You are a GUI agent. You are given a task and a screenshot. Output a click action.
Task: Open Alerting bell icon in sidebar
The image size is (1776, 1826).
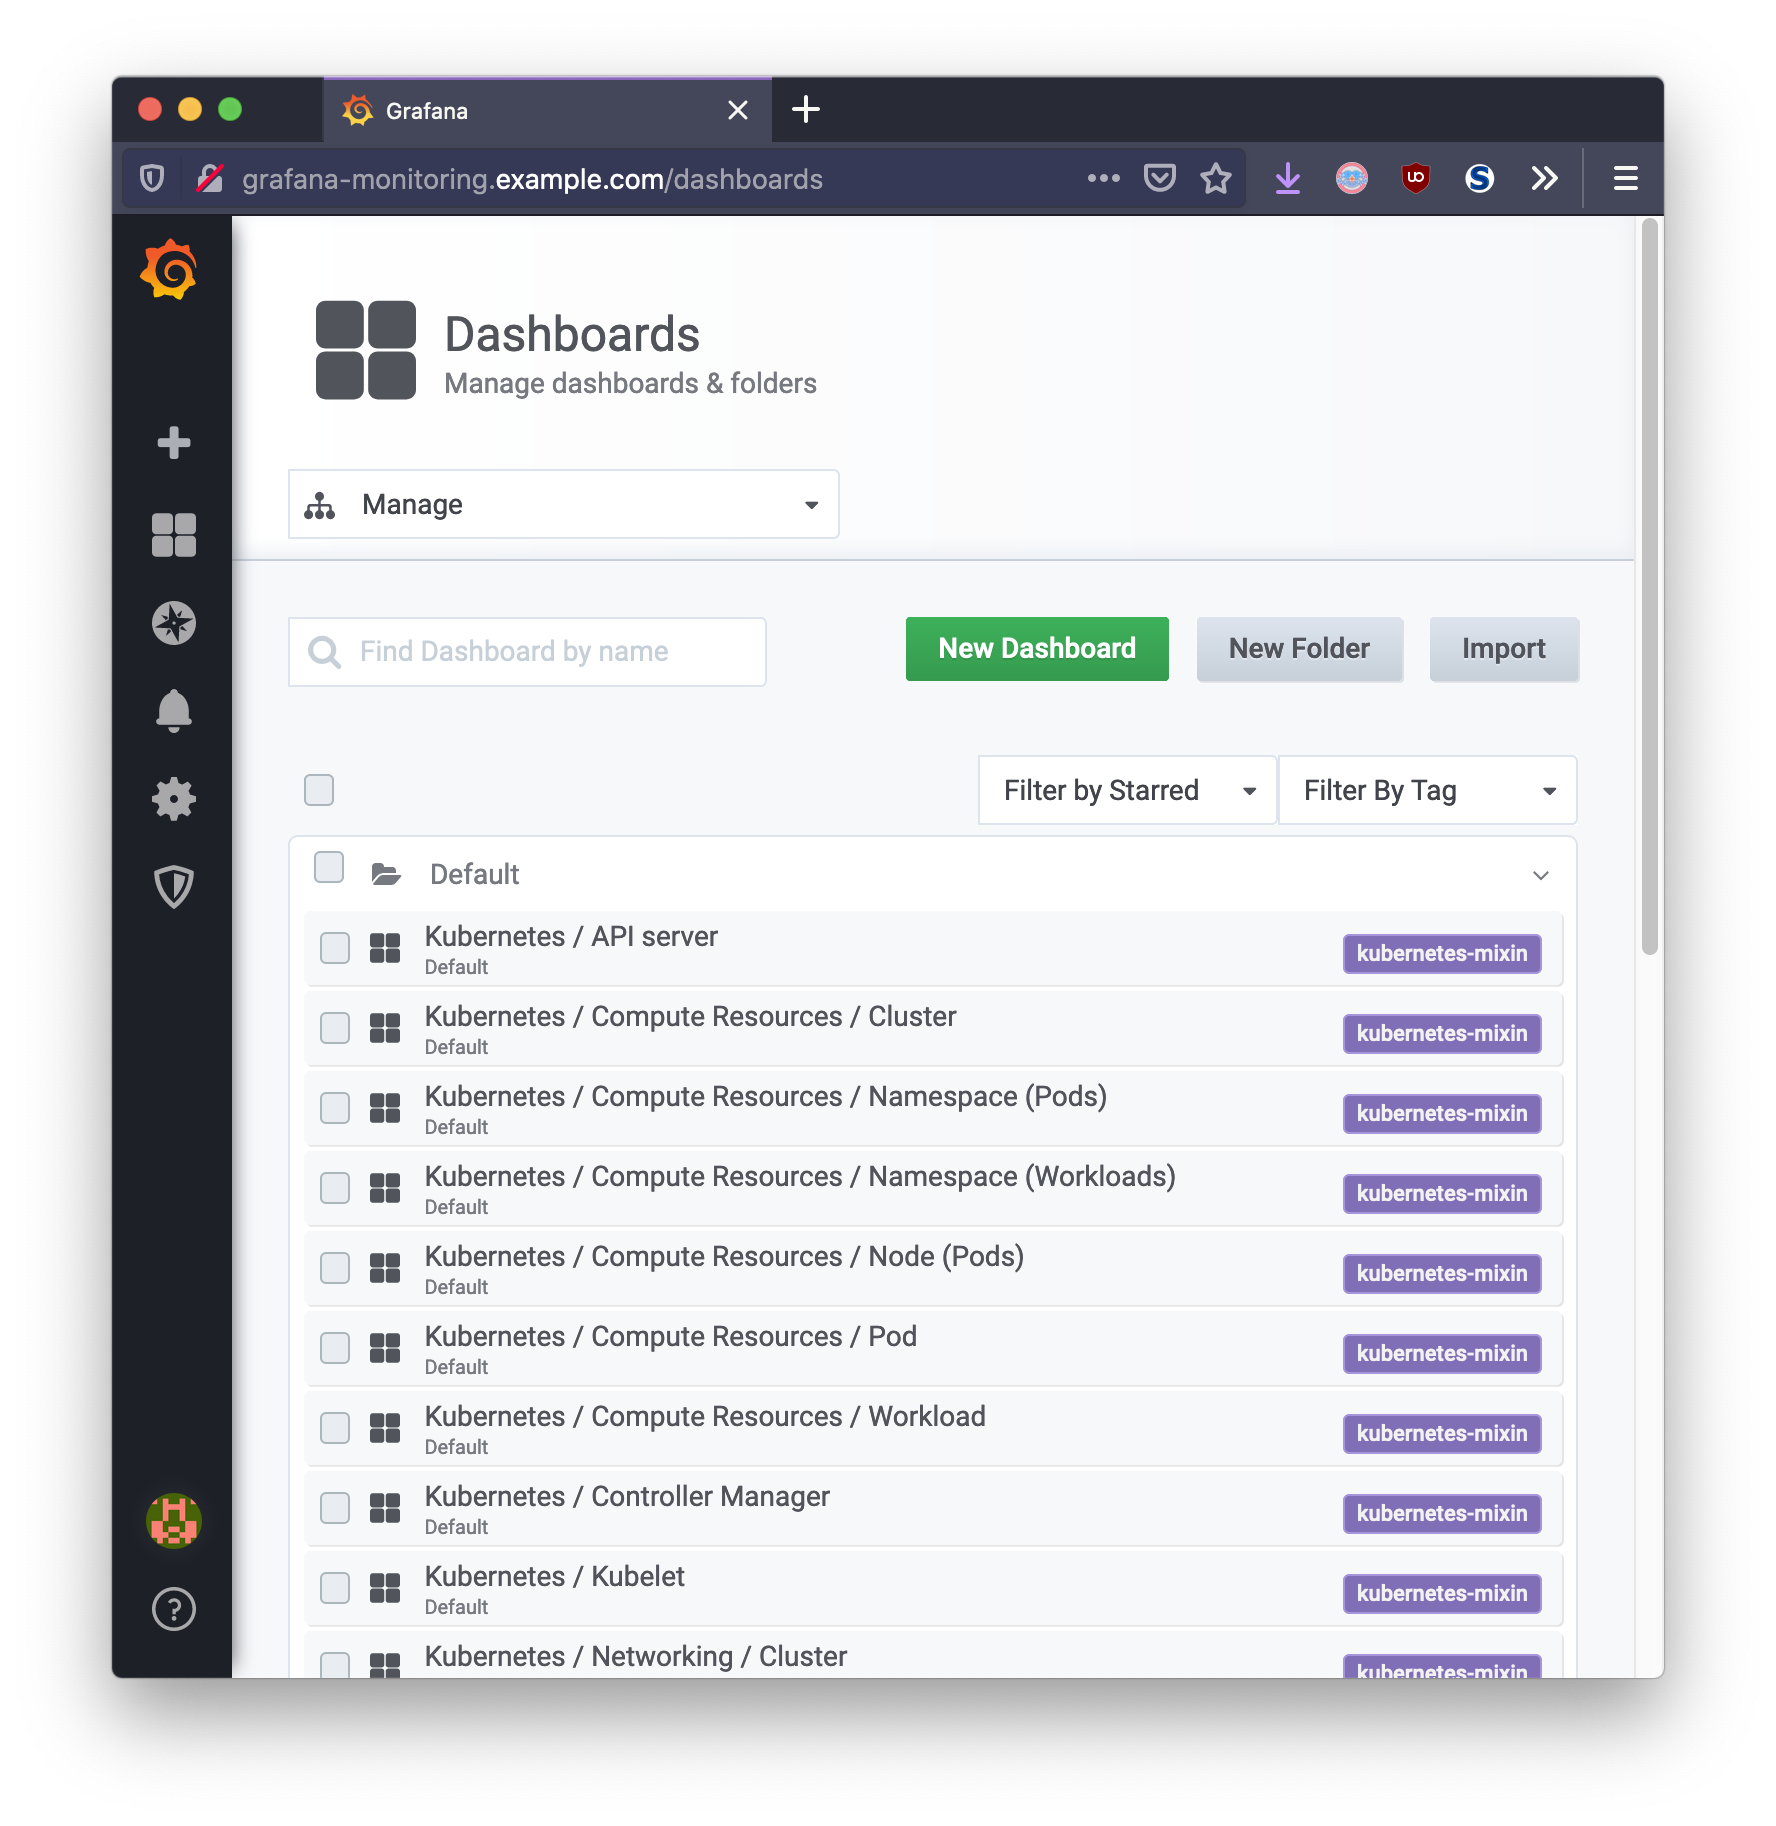(x=174, y=711)
